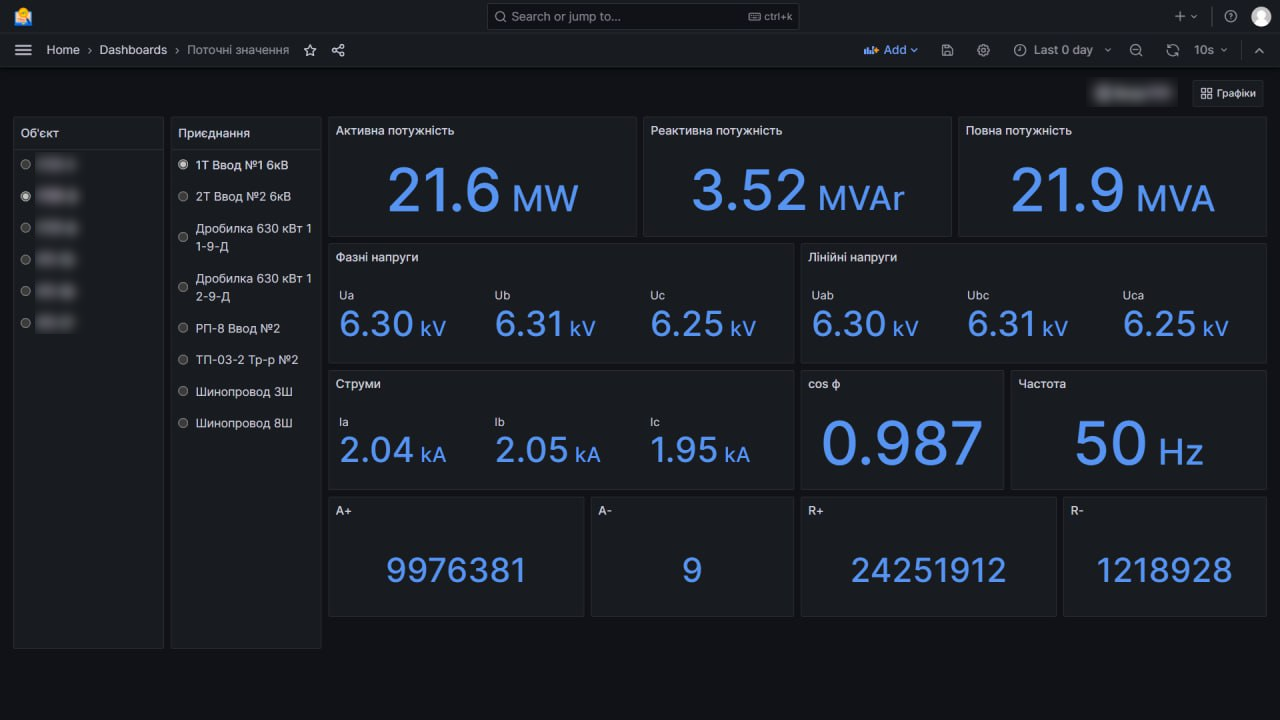Screen dimensions: 1280x720
Task: Click the refresh dashboard icon
Action: 1173,50
